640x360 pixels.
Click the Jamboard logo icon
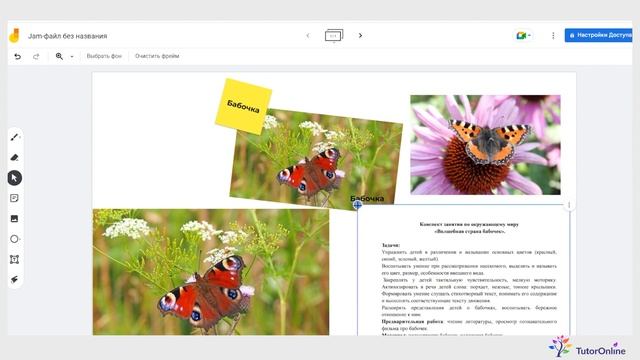click(x=14, y=36)
